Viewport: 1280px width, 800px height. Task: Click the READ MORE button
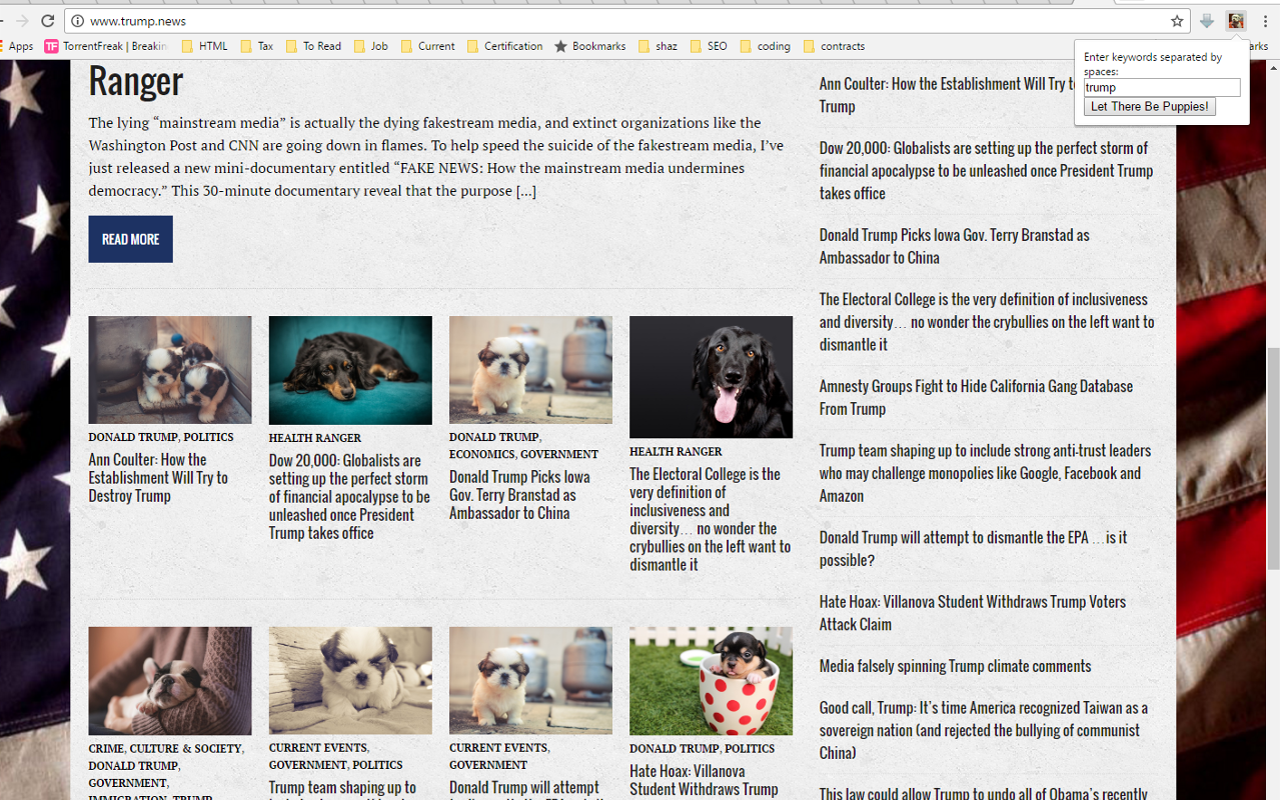130,239
